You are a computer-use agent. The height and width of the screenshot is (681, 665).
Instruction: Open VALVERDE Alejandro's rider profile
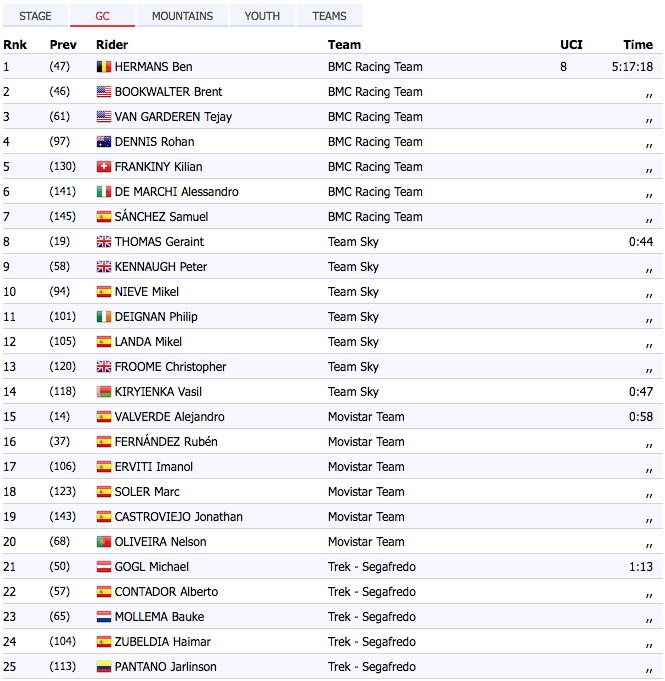pos(169,417)
